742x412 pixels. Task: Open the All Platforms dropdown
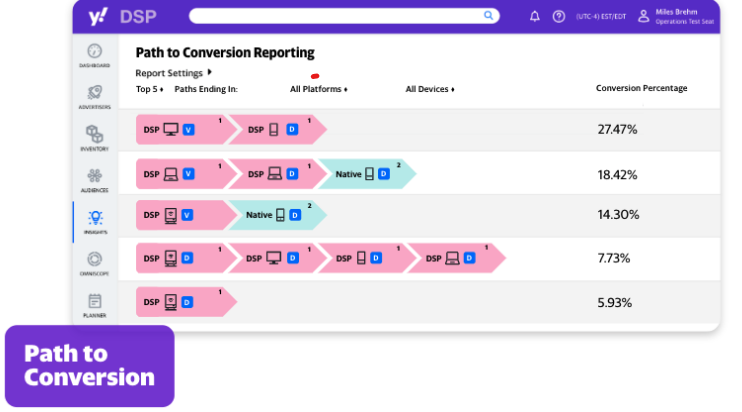[x=318, y=89]
